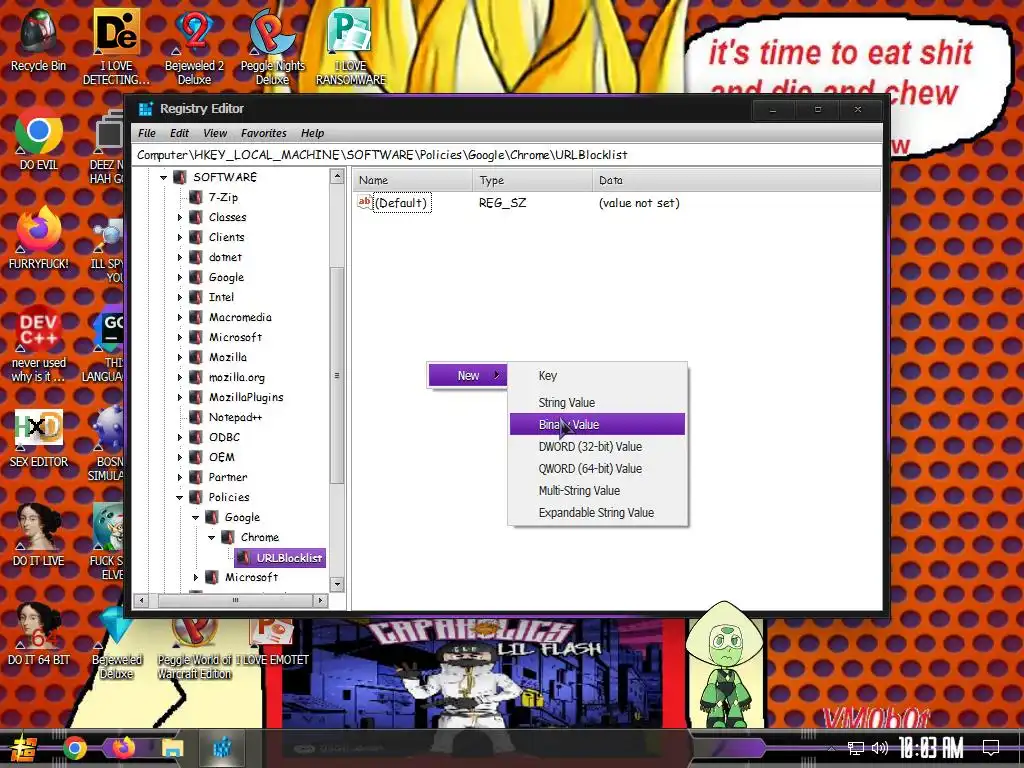Image resolution: width=1024 pixels, height=768 pixels.
Task: Select the Macromedia registry key
Action: point(240,317)
